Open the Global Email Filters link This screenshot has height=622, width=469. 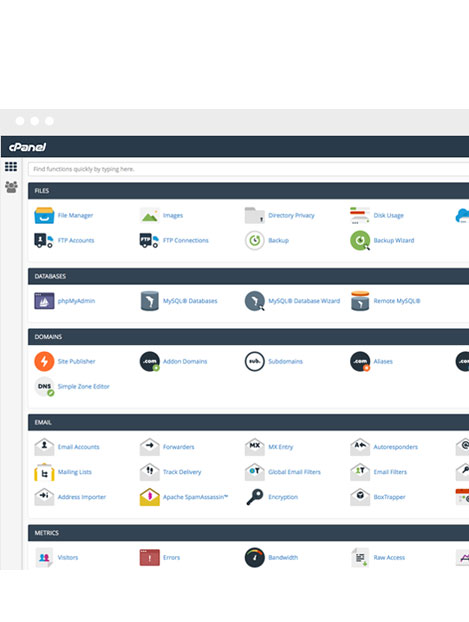(294, 472)
